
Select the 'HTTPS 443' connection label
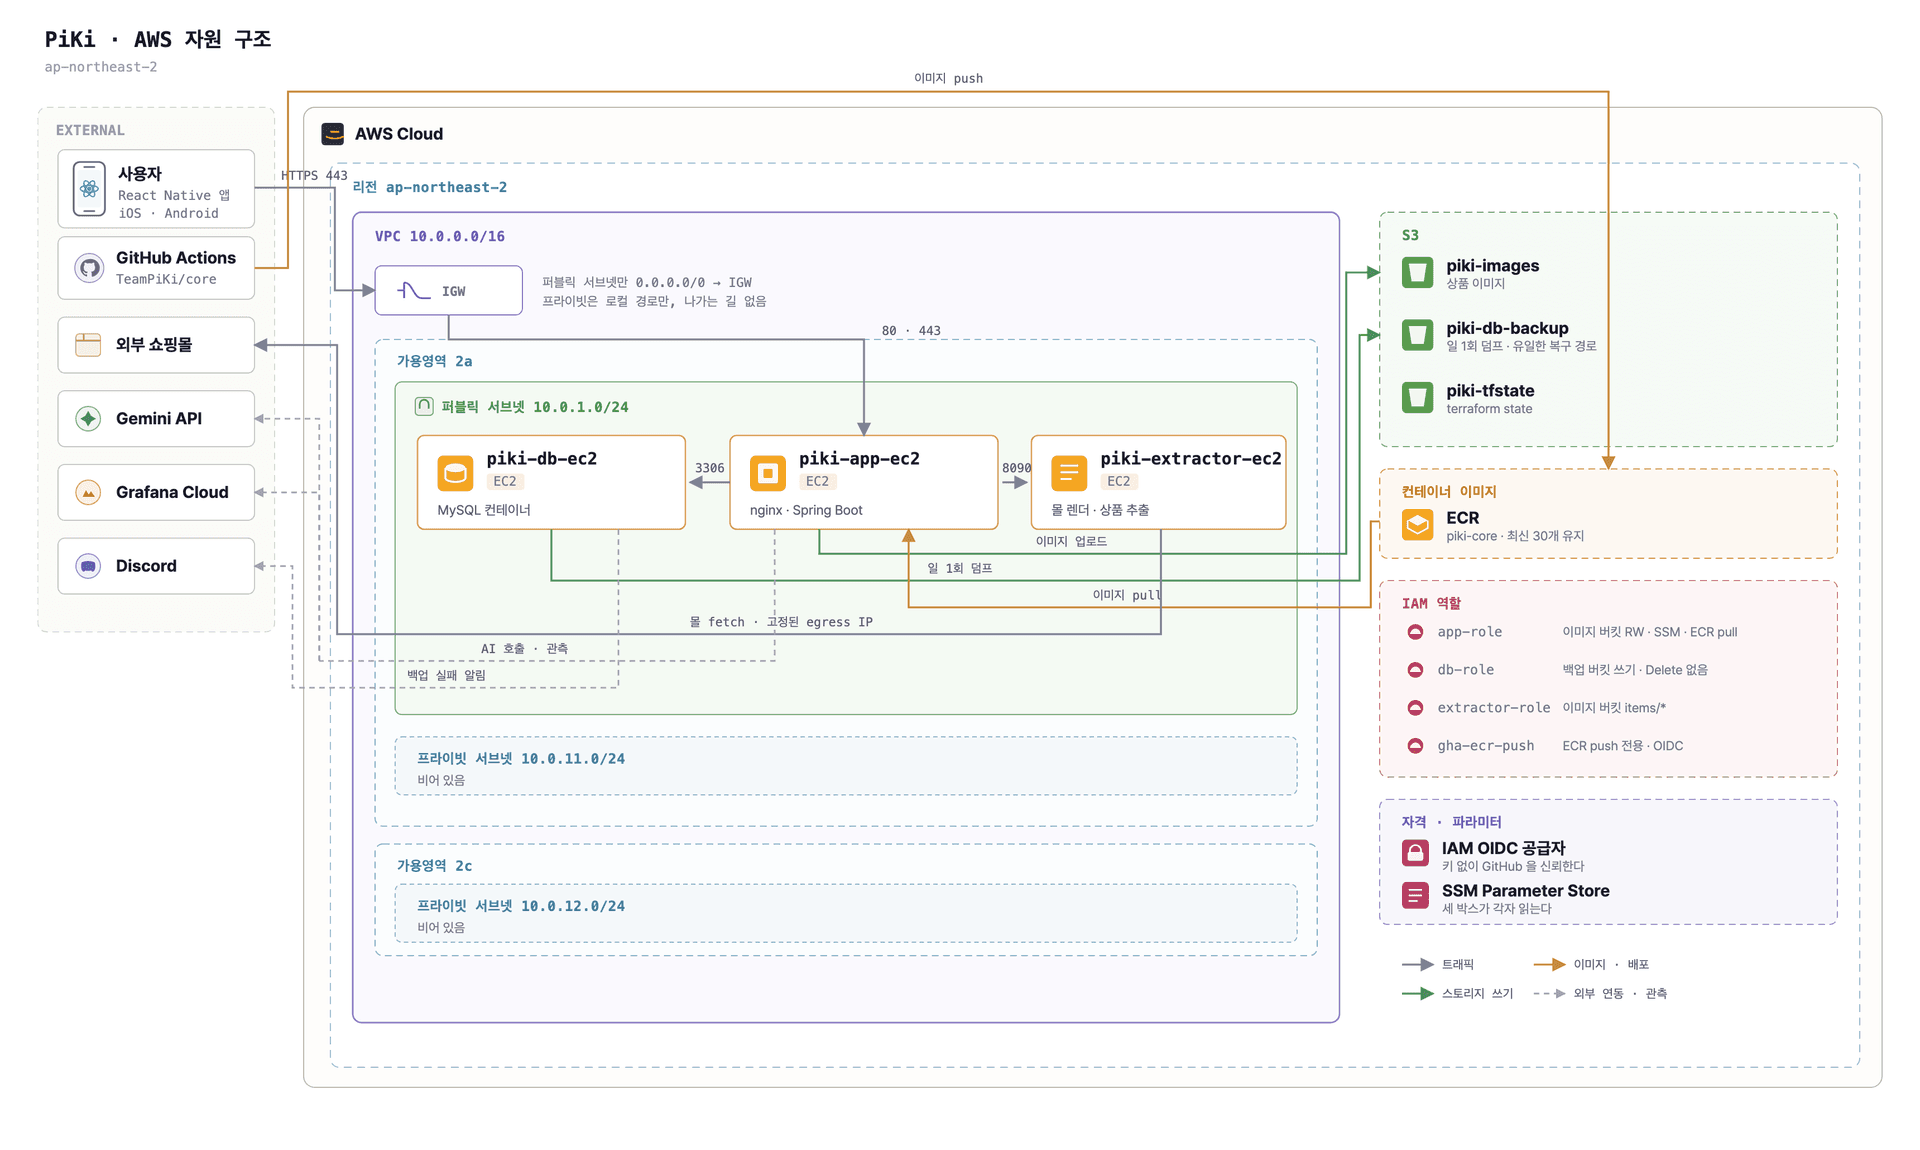point(314,175)
